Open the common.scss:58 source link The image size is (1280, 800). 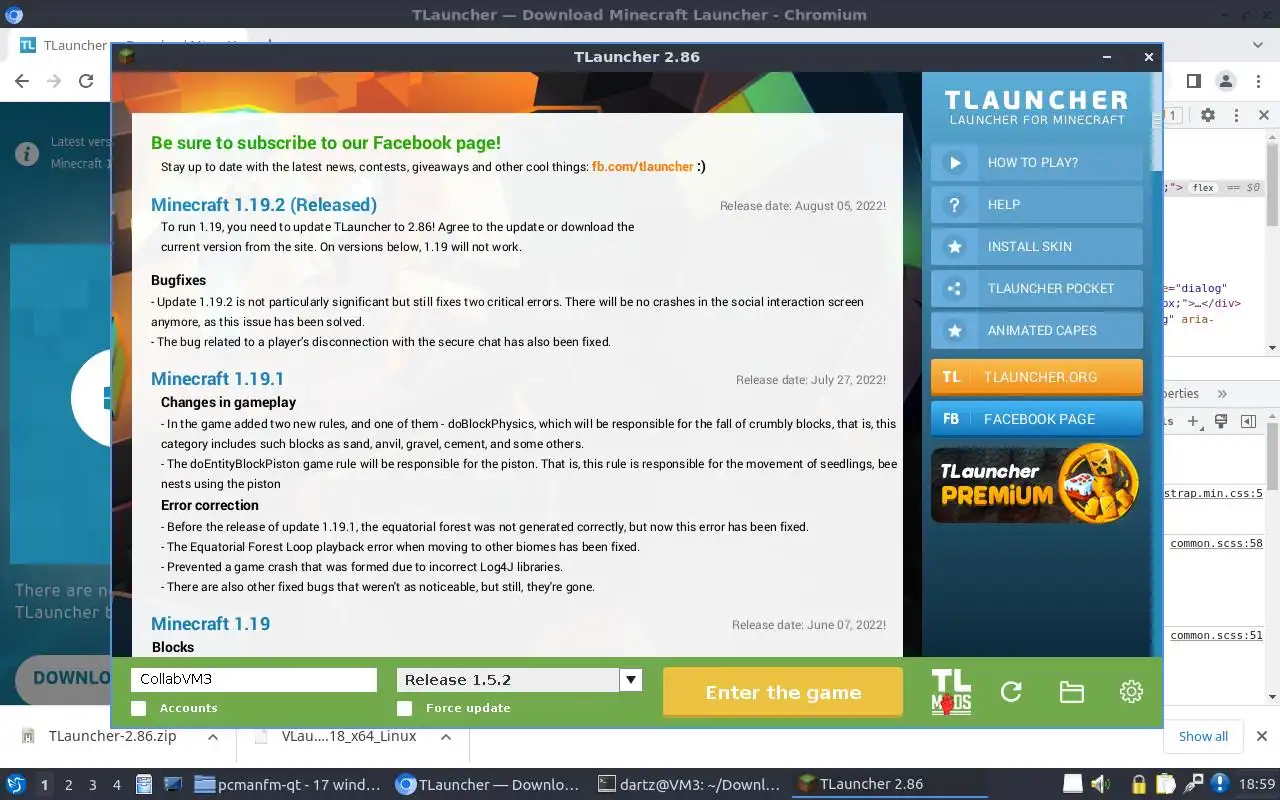pos(1216,544)
